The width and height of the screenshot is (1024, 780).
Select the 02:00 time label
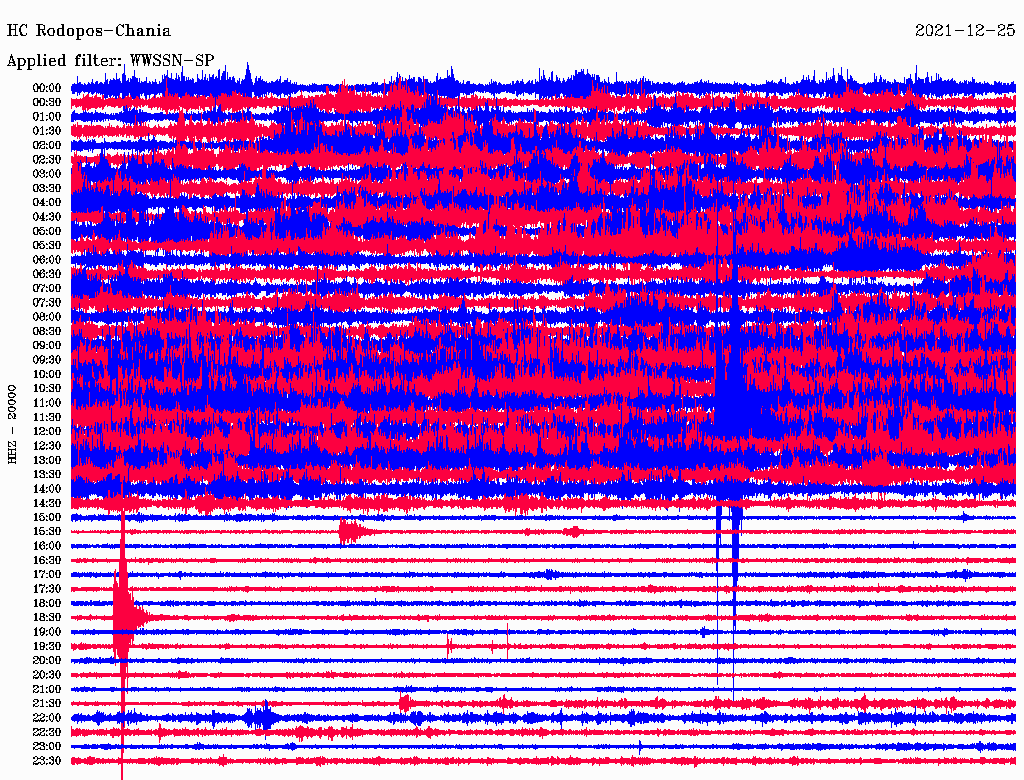point(47,145)
